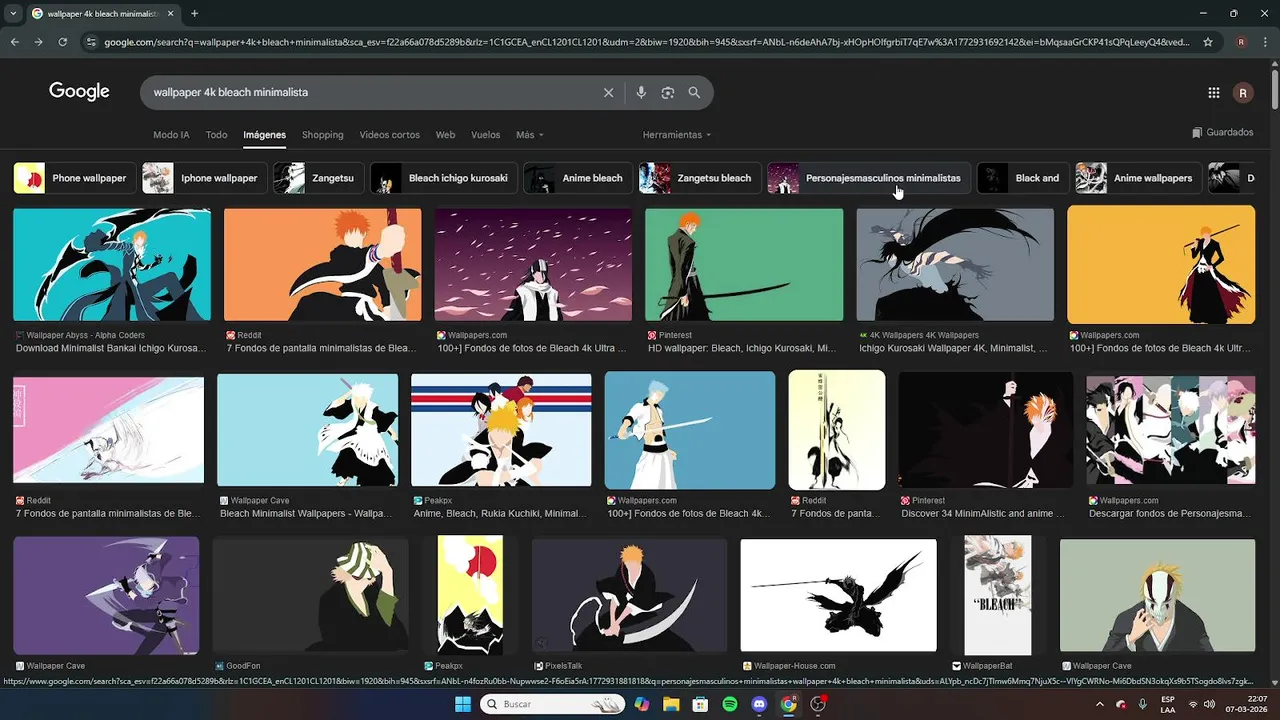Open the clock and date in the tray
1280x720 pixels.
click(1249, 704)
